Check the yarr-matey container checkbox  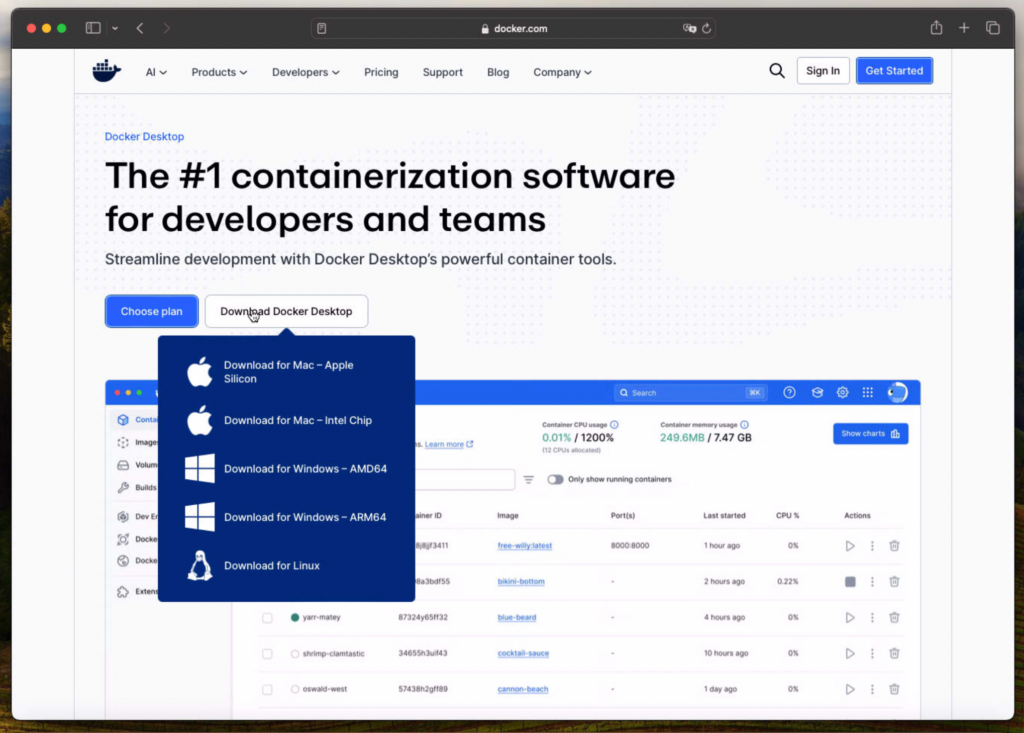(267, 618)
